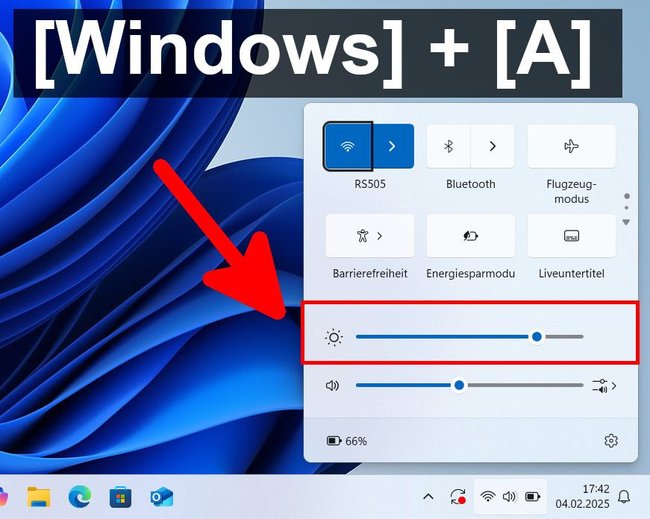Toggle the Liveuntertitel tile

[571, 236]
